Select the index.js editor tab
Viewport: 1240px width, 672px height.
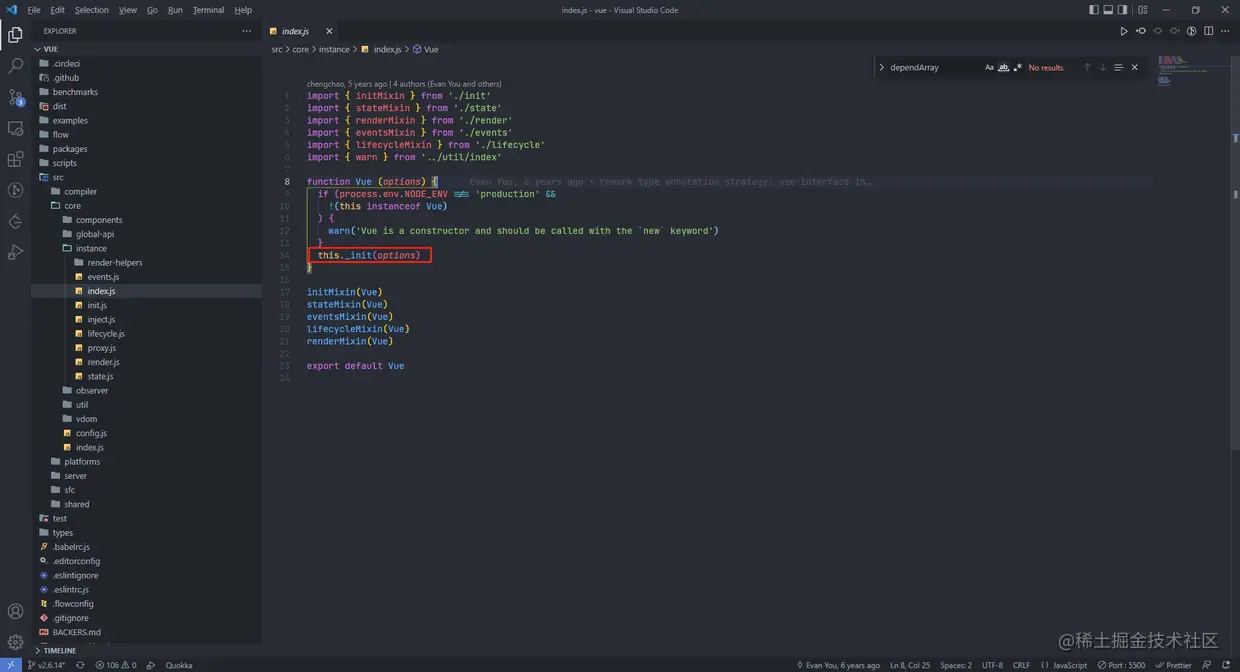(x=303, y=31)
